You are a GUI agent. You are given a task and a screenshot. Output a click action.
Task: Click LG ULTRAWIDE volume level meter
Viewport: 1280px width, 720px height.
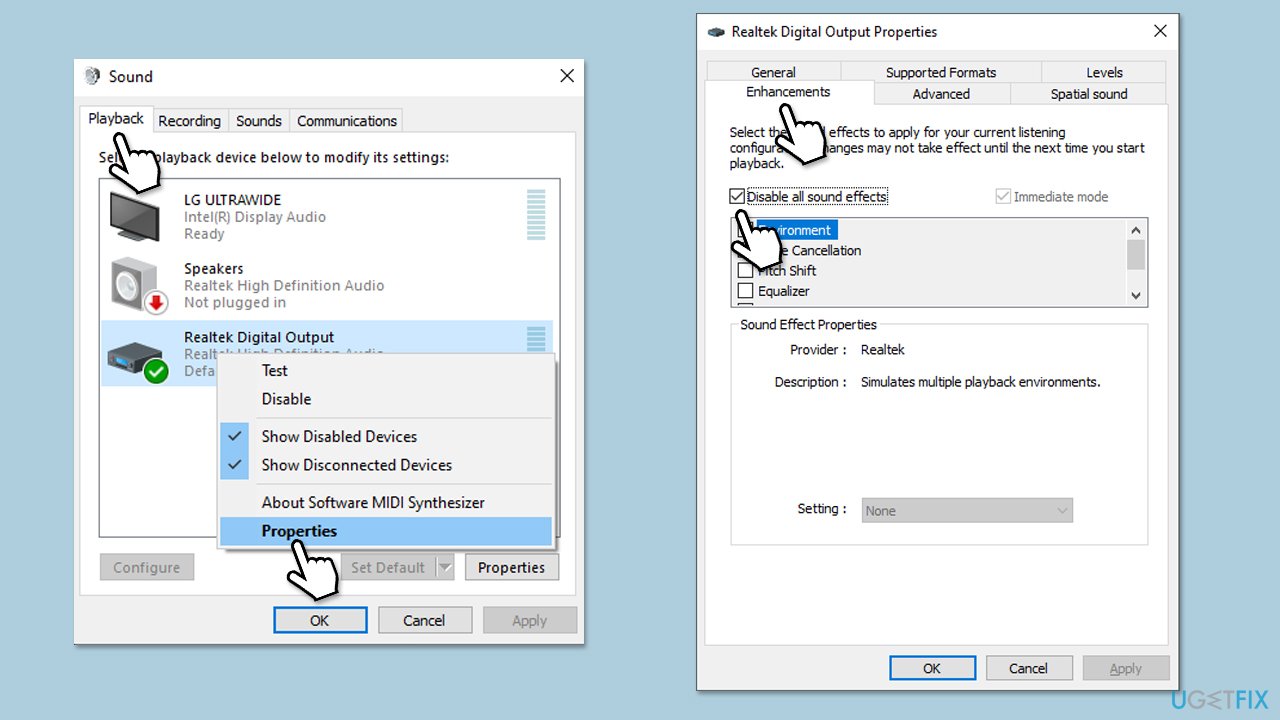pos(536,215)
